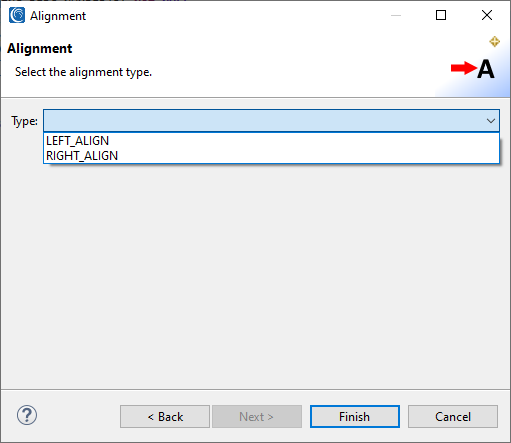Click the help question mark icon
The width and height of the screenshot is (511, 443).
tap(27, 415)
